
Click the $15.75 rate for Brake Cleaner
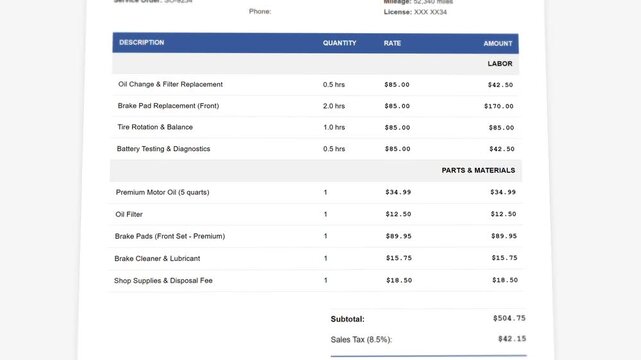click(399, 258)
